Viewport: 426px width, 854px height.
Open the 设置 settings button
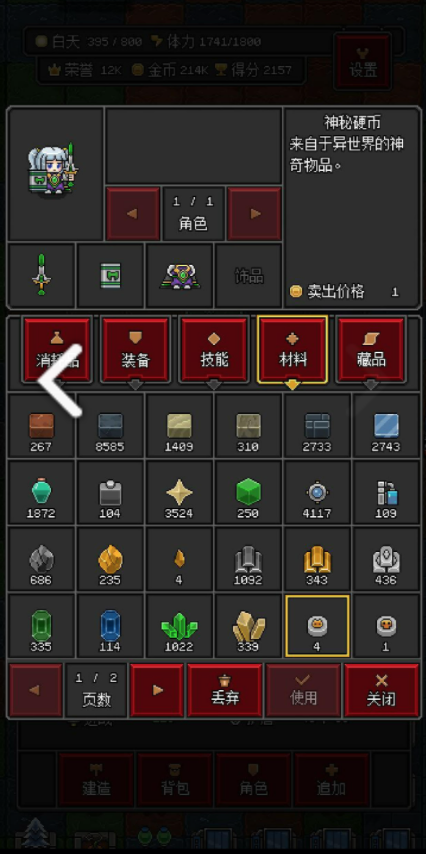(x=363, y=61)
